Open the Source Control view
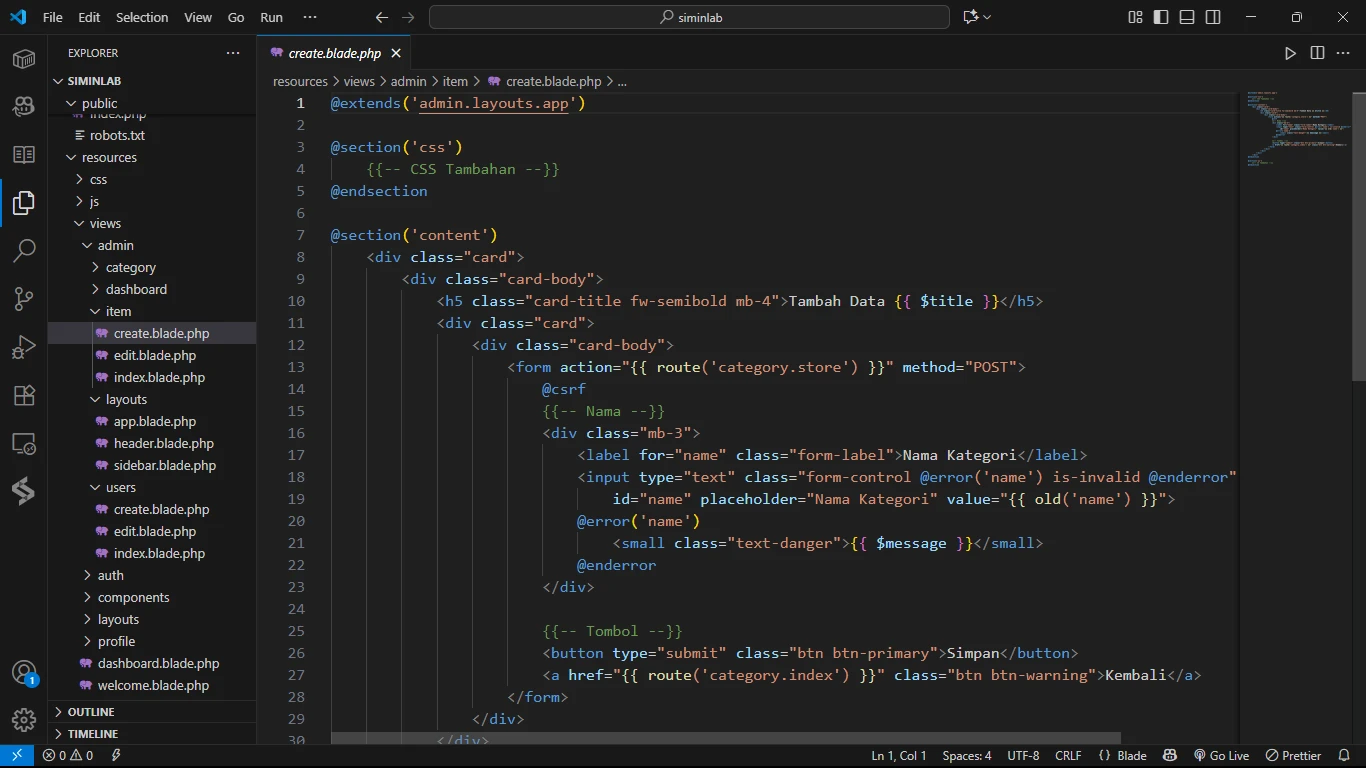Image resolution: width=1366 pixels, height=768 pixels. point(24,298)
